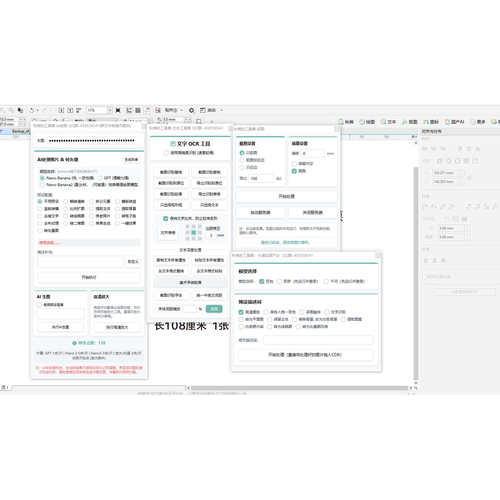The image size is (500, 500).
Task: Open the undo history dropdown arrow
Action: (38, 110)
